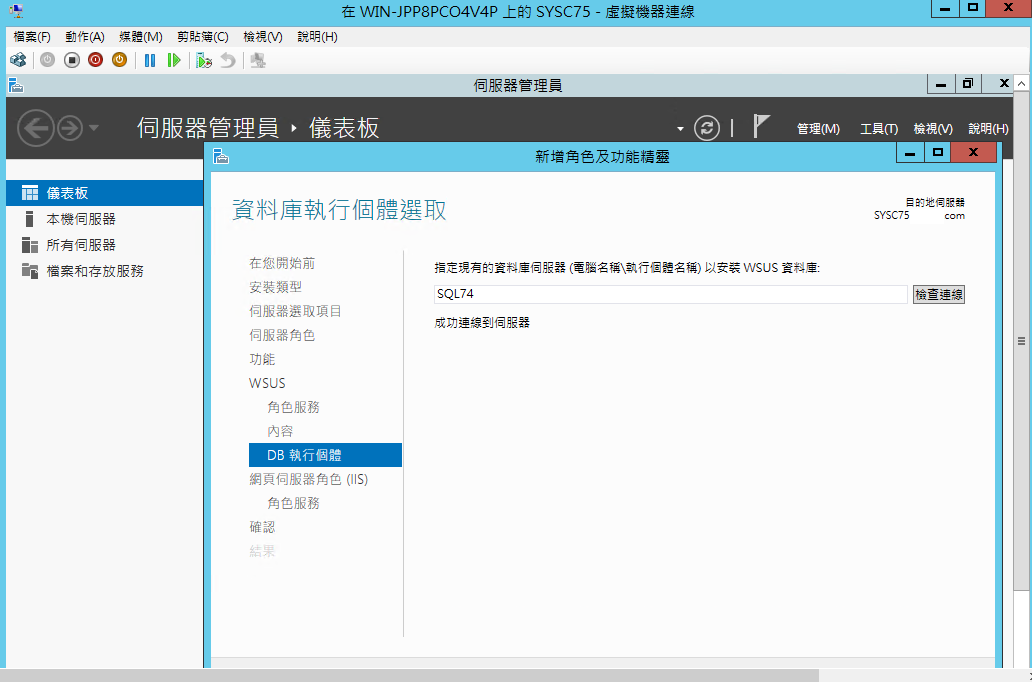1032x682 pixels.
Task: Click the greyed-out Start VM power icon
Action: [x=47, y=61]
